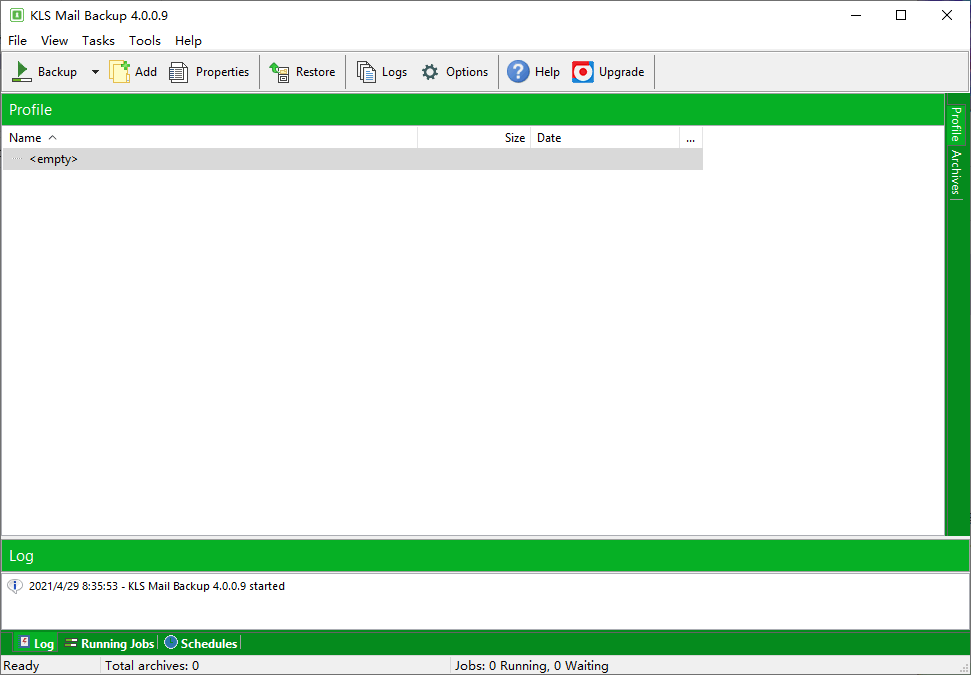Open Options settings gear
Image resolution: width=971 pixels, height=675 pixels.
pyautogui.click(x=455, y=72)
